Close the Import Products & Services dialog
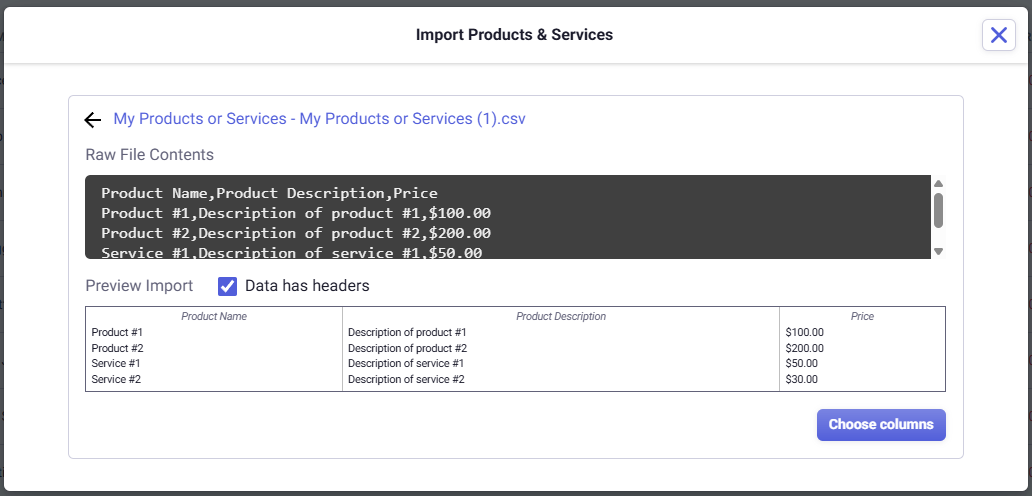Screen dimensions: 1032x496 click(998, 35)
